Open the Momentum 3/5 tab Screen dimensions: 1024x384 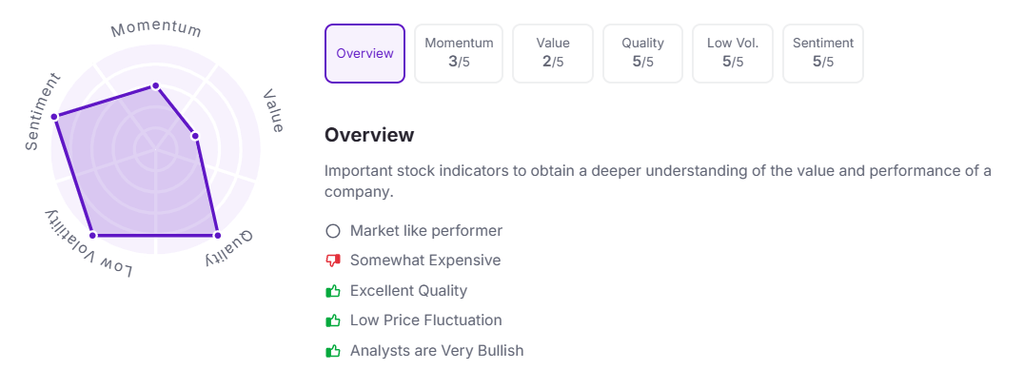point(458,54)
